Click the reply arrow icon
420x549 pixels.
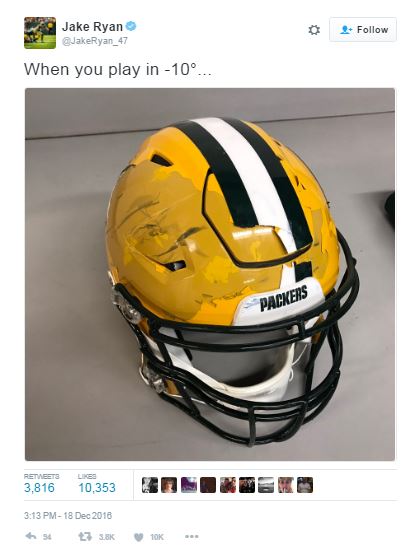click(x=31, y=536)
